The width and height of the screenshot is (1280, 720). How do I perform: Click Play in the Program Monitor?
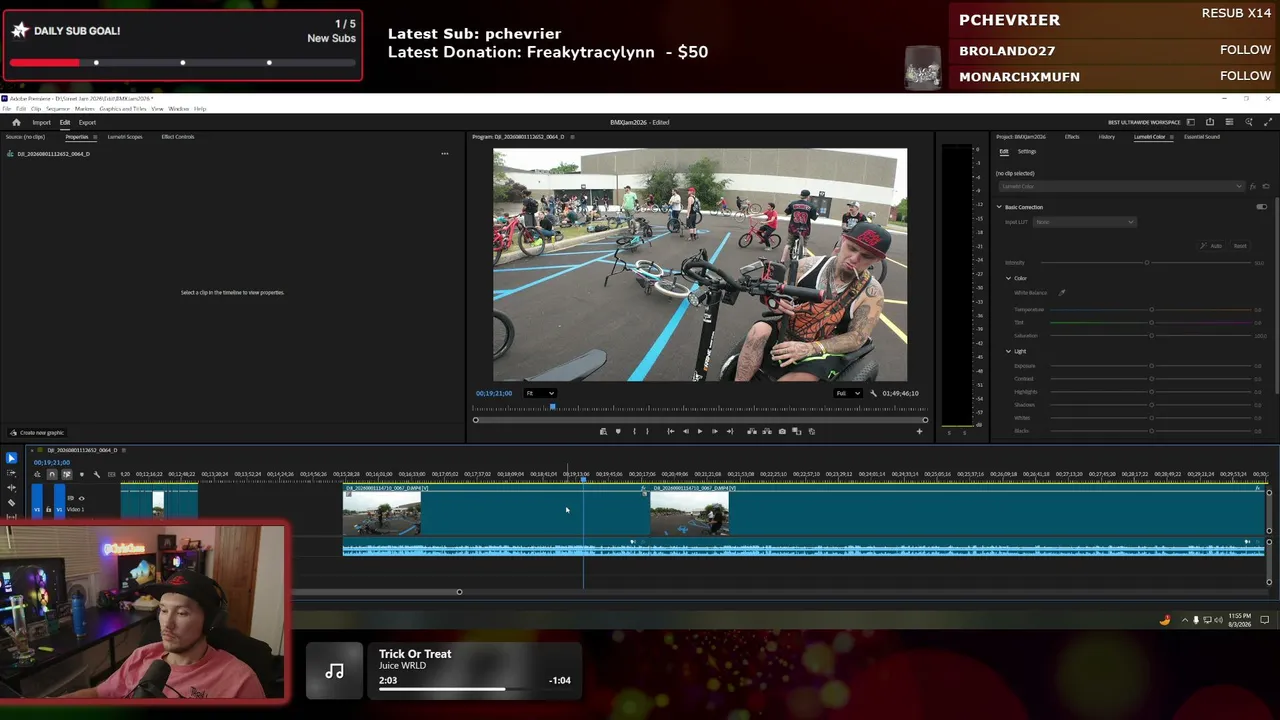[699, 431]
